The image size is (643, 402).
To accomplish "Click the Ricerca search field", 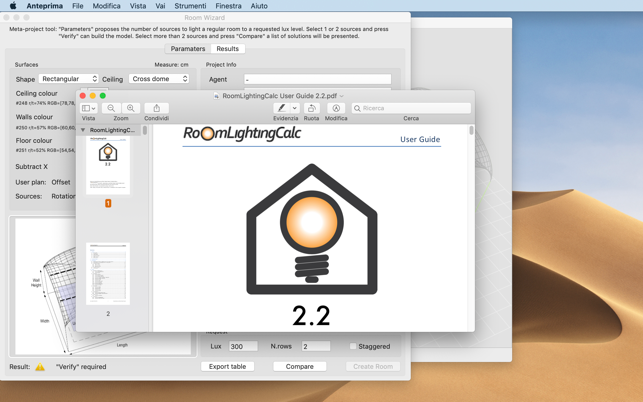I will 411,108.
